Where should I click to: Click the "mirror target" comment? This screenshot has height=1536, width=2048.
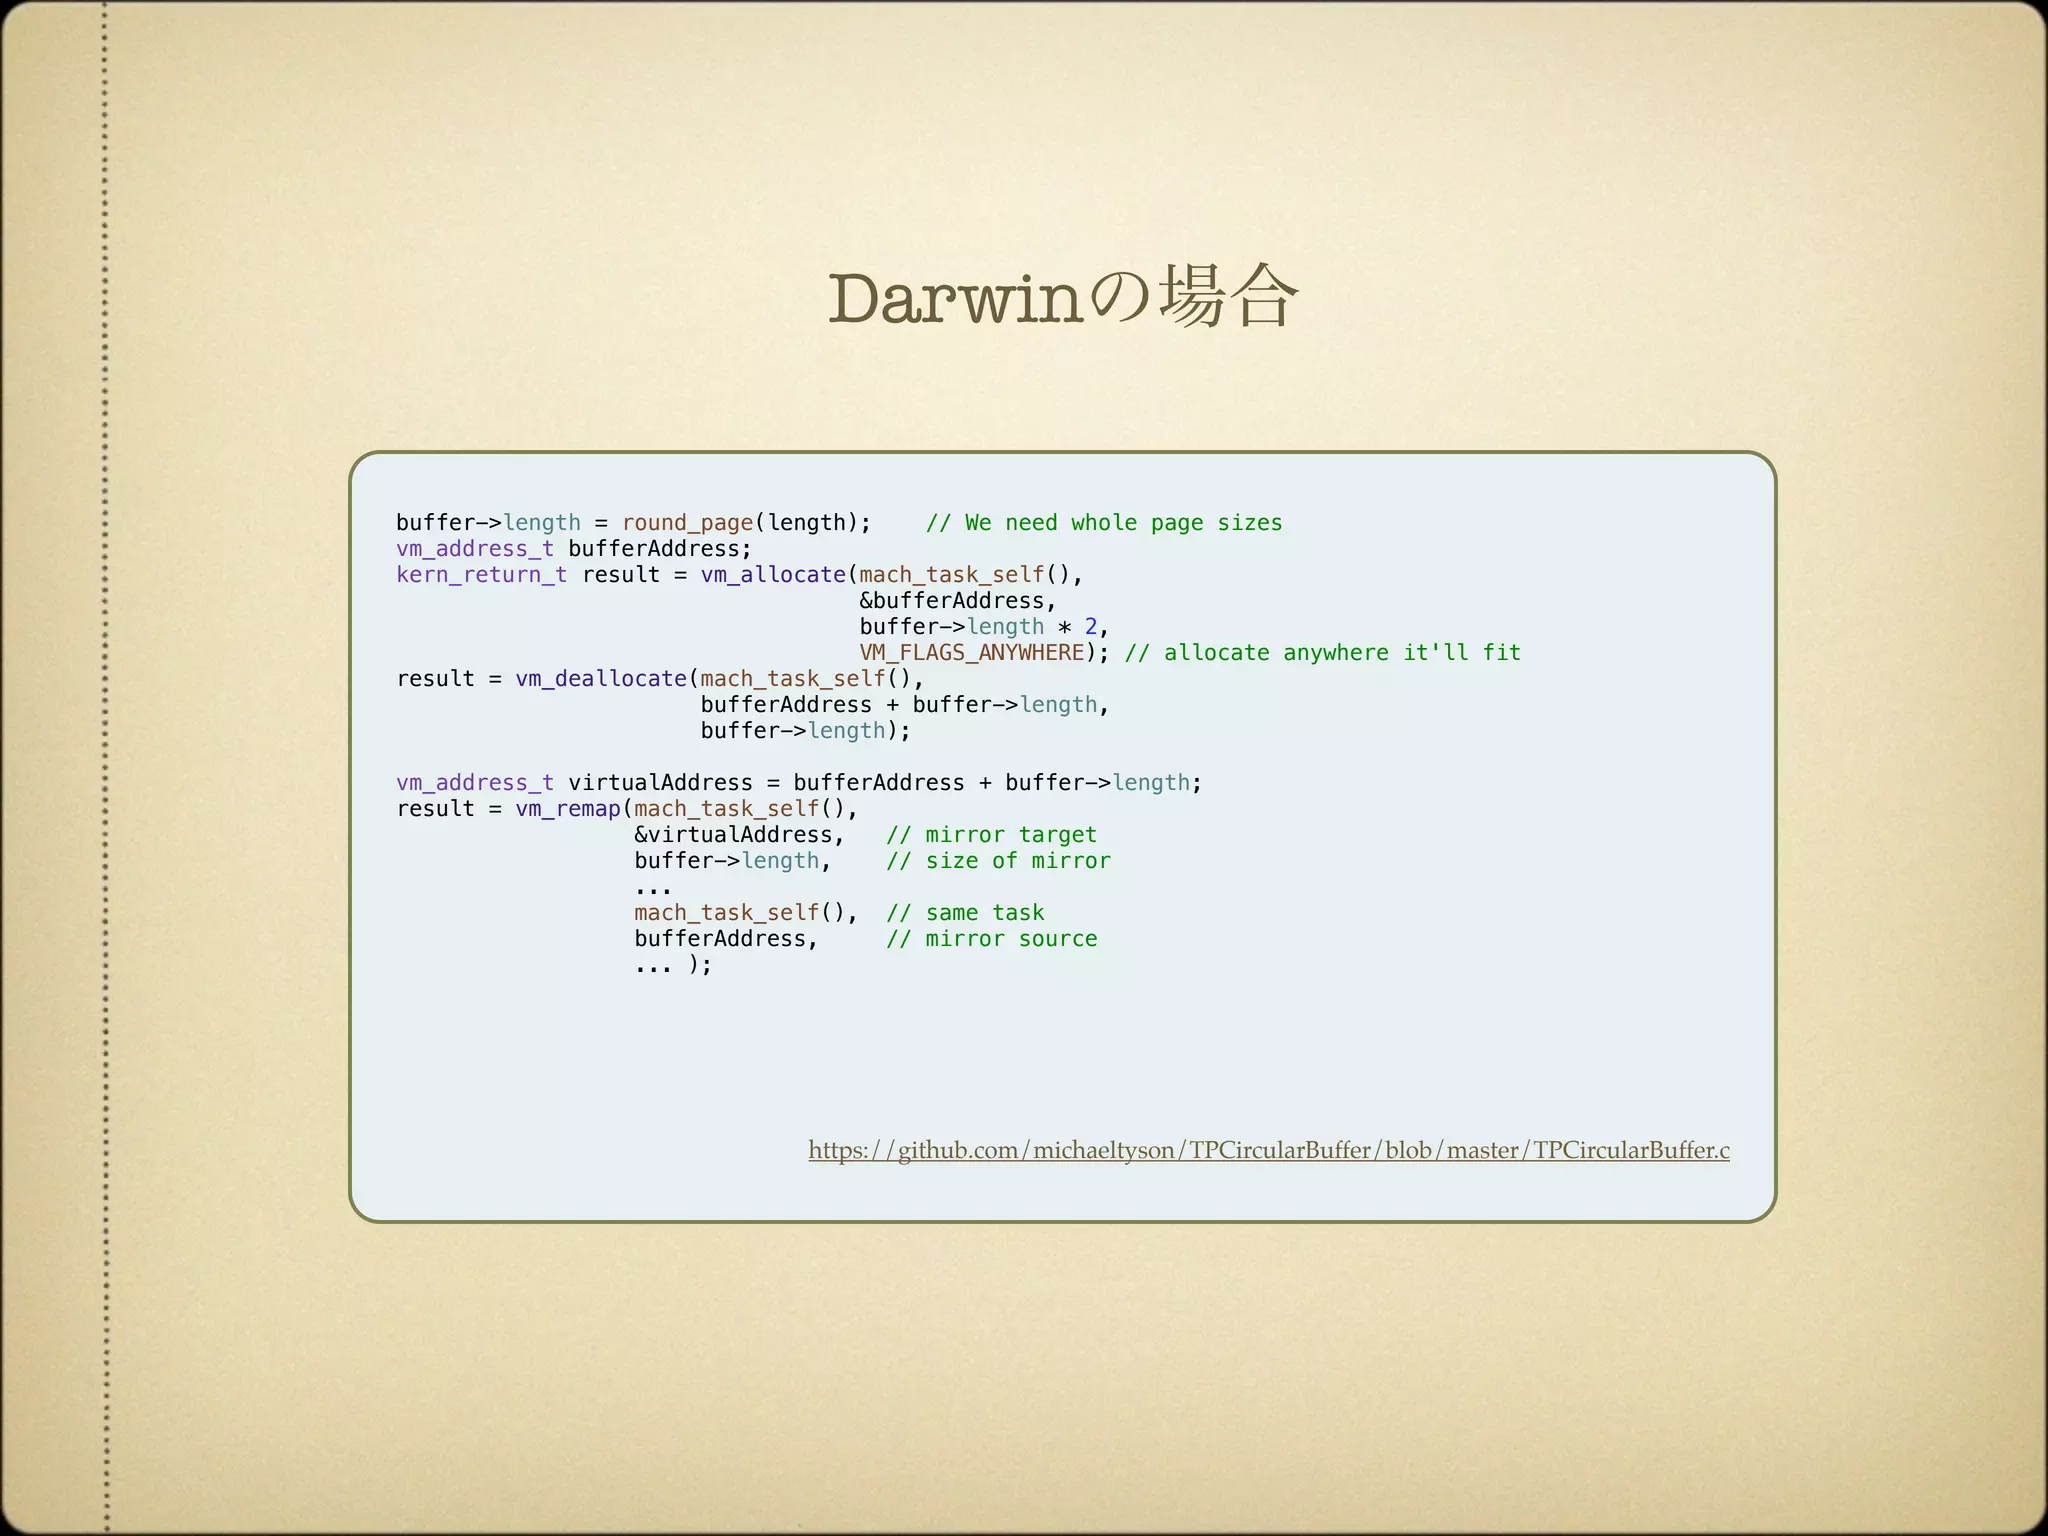coord(991,835)
